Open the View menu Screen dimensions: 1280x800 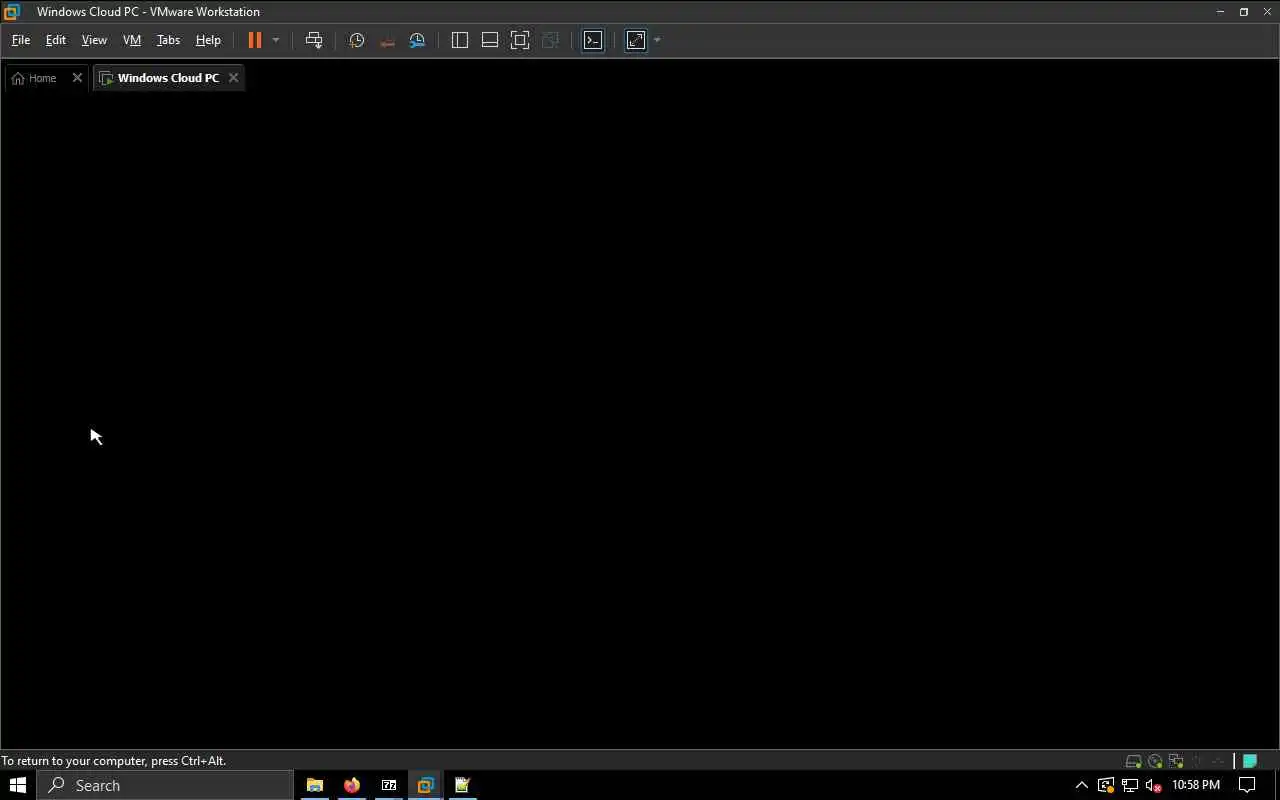click(94, 40)
